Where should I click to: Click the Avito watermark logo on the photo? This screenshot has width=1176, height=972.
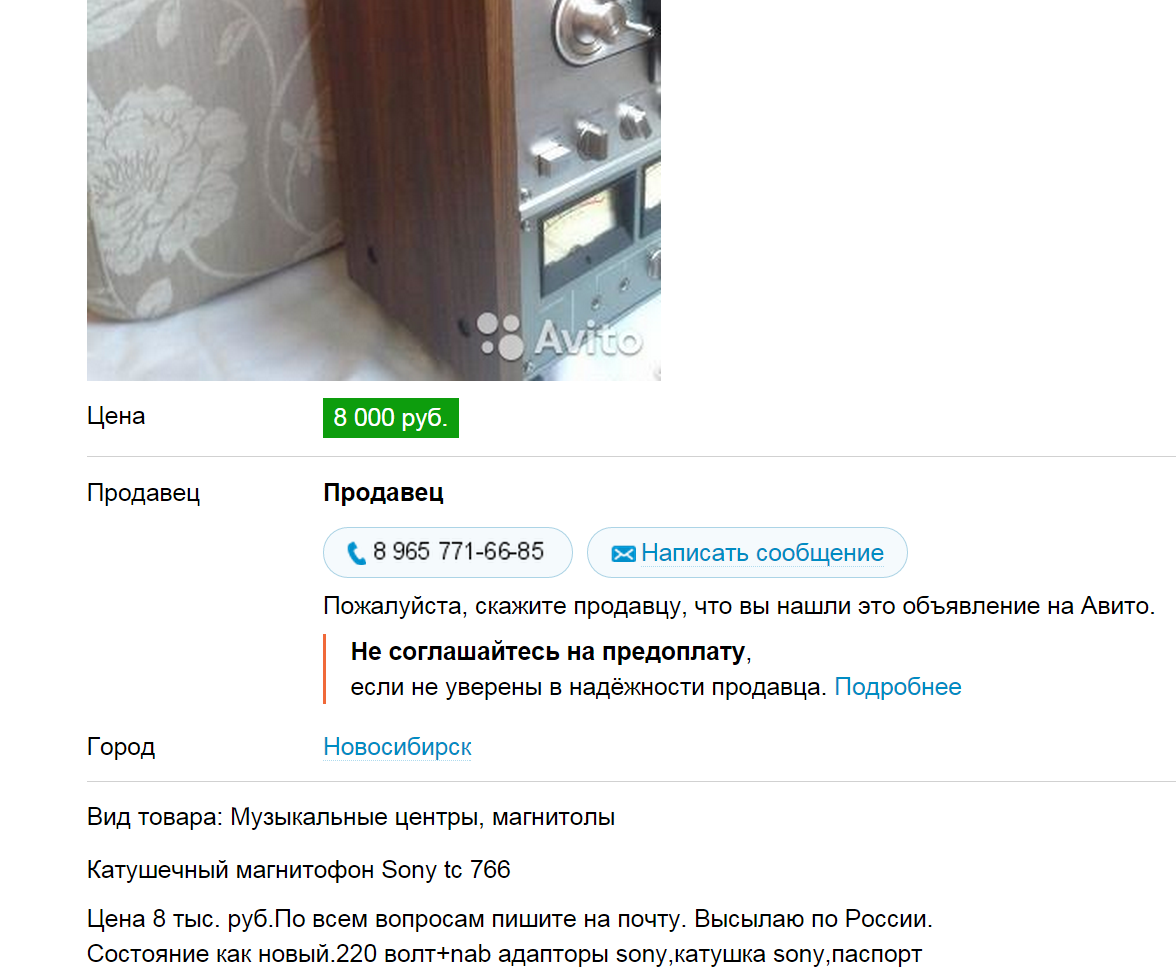click(x=560, y=337)
